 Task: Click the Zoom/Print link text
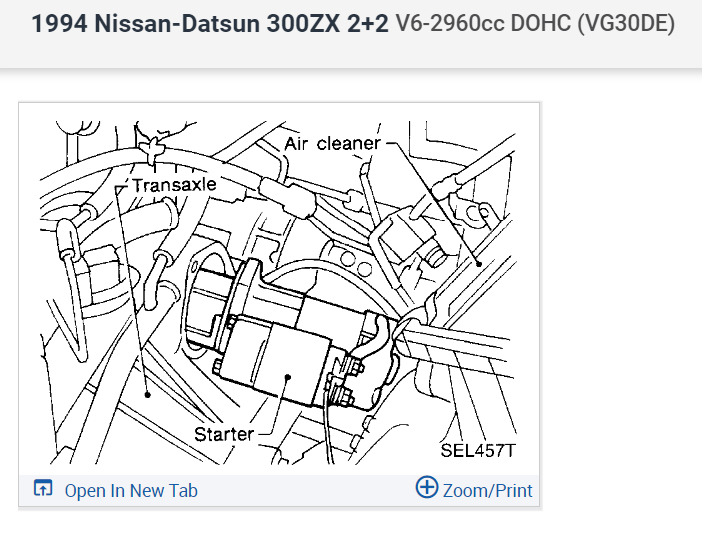[x=488, y=491]
